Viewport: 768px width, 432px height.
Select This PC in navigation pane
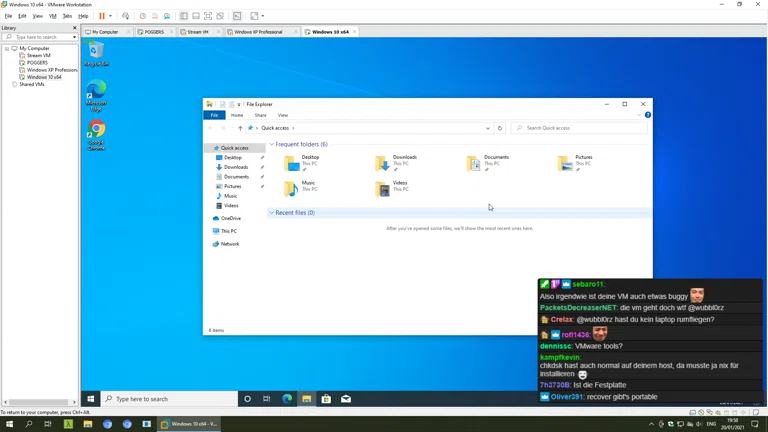[229, 231]
